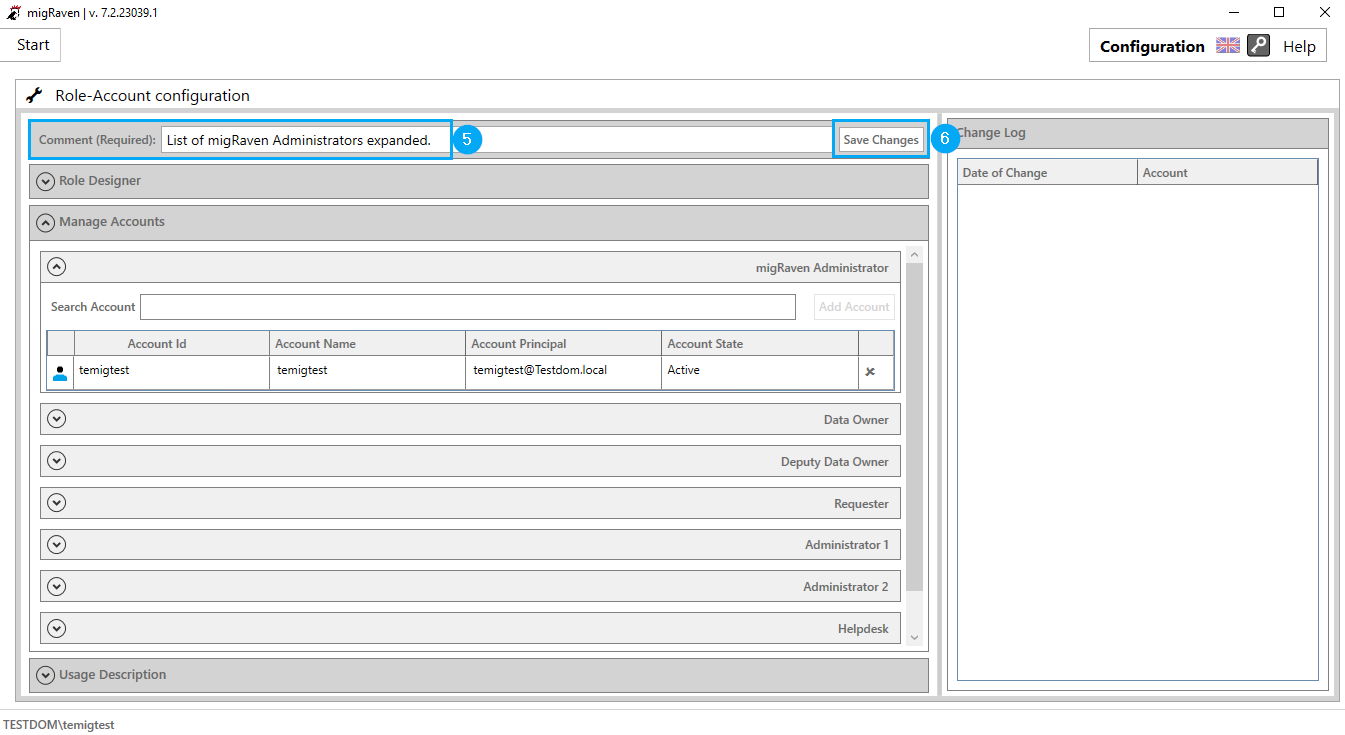Click the TESTDOM\temigtest status bar text

tap(59, 725)
